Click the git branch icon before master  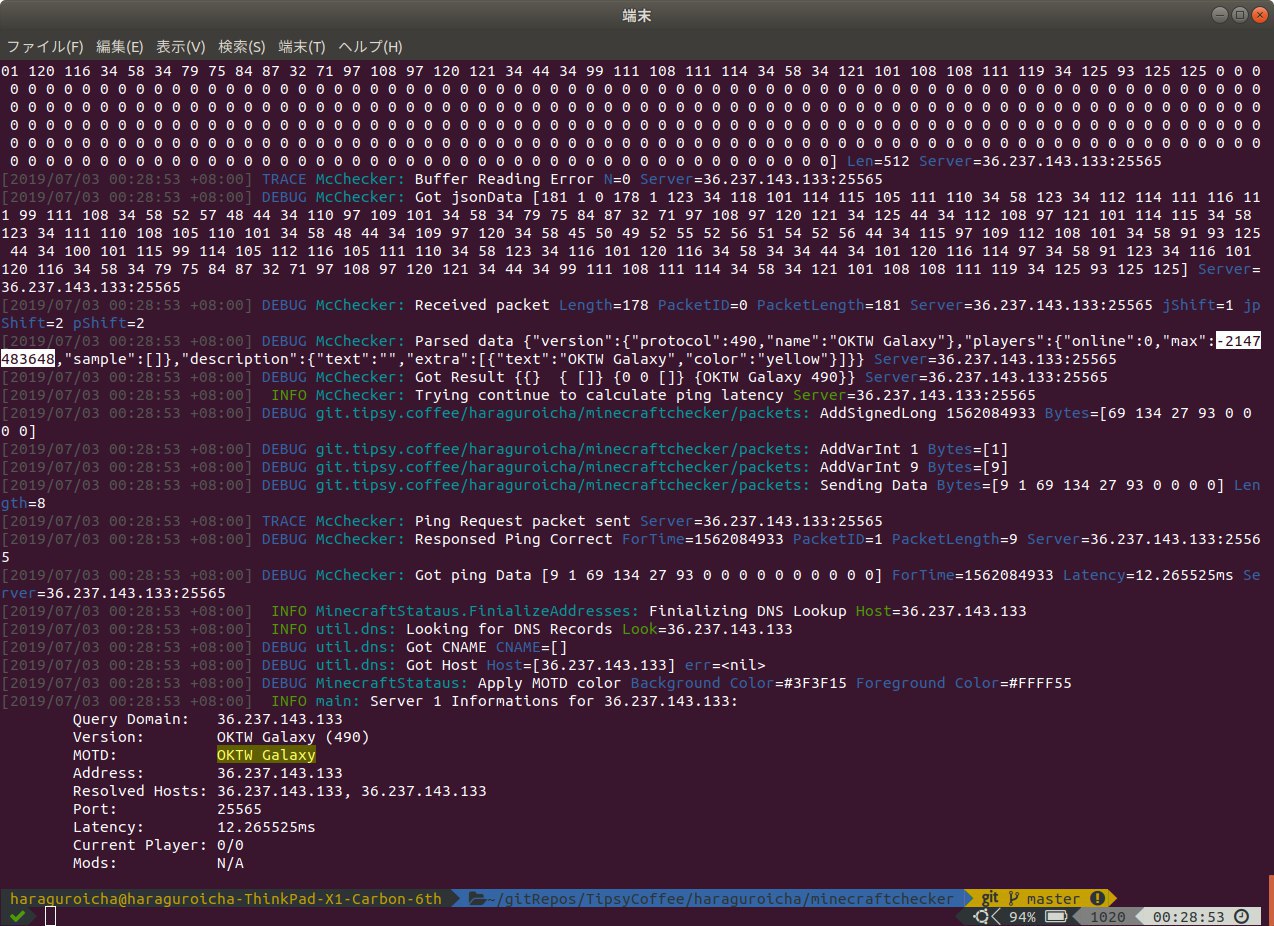coord(1015,898)
